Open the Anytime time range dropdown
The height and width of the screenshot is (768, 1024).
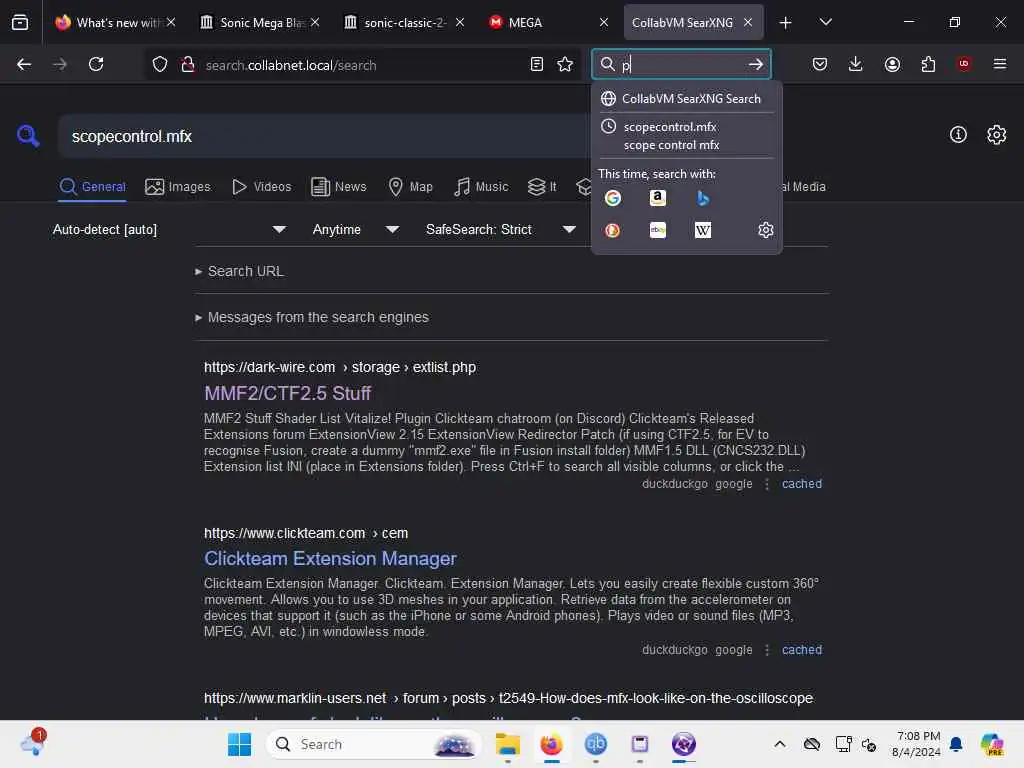click(x=355, y=230)
